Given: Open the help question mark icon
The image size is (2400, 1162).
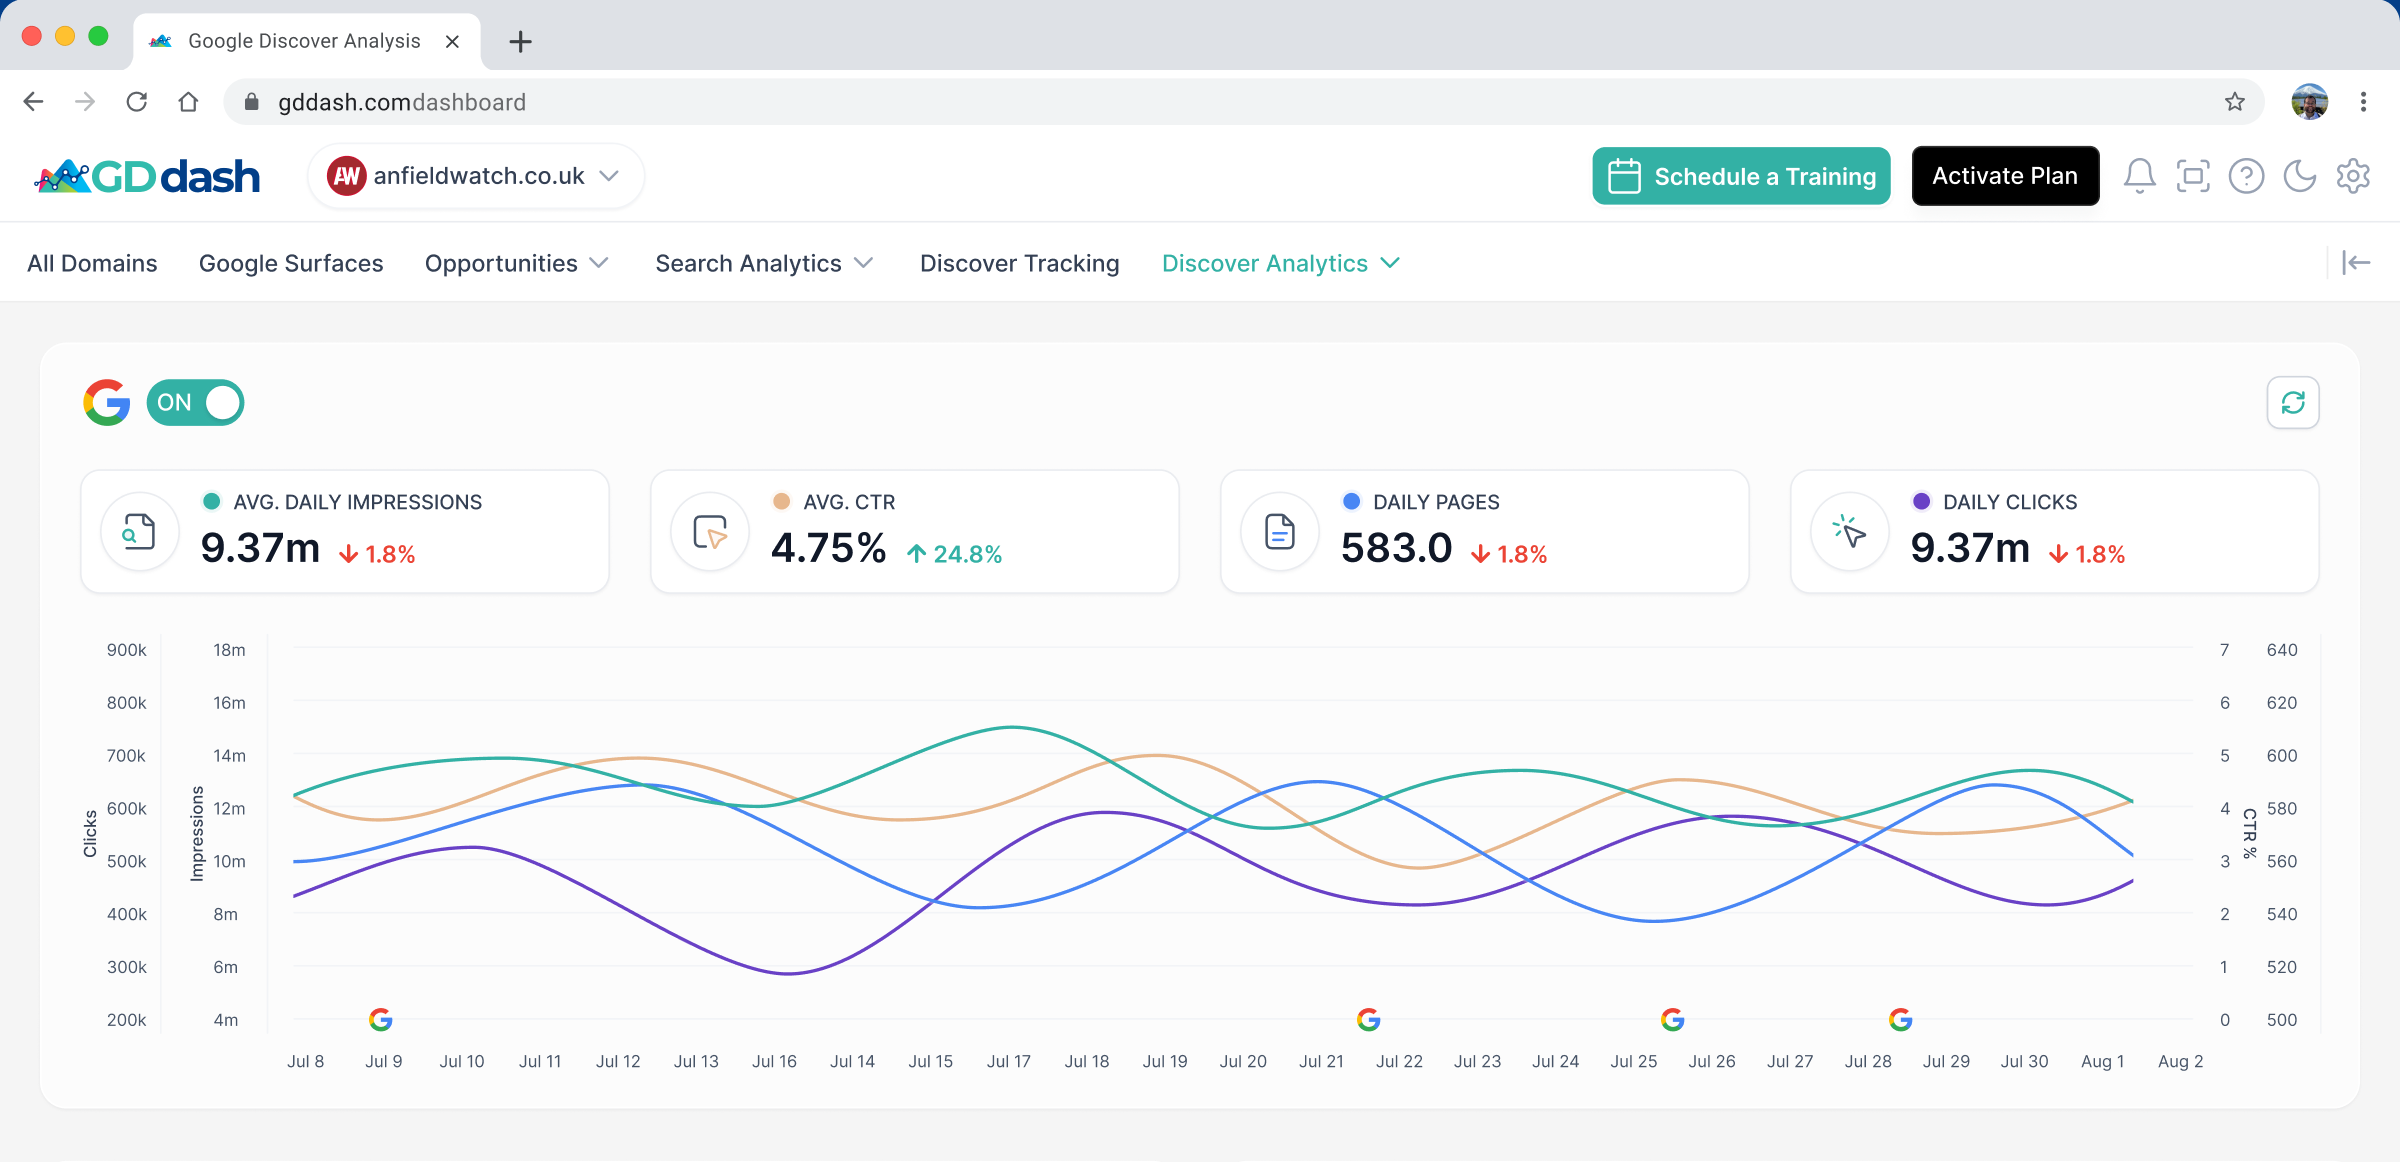Looking at the screenshot, I should coord(2246,176).
